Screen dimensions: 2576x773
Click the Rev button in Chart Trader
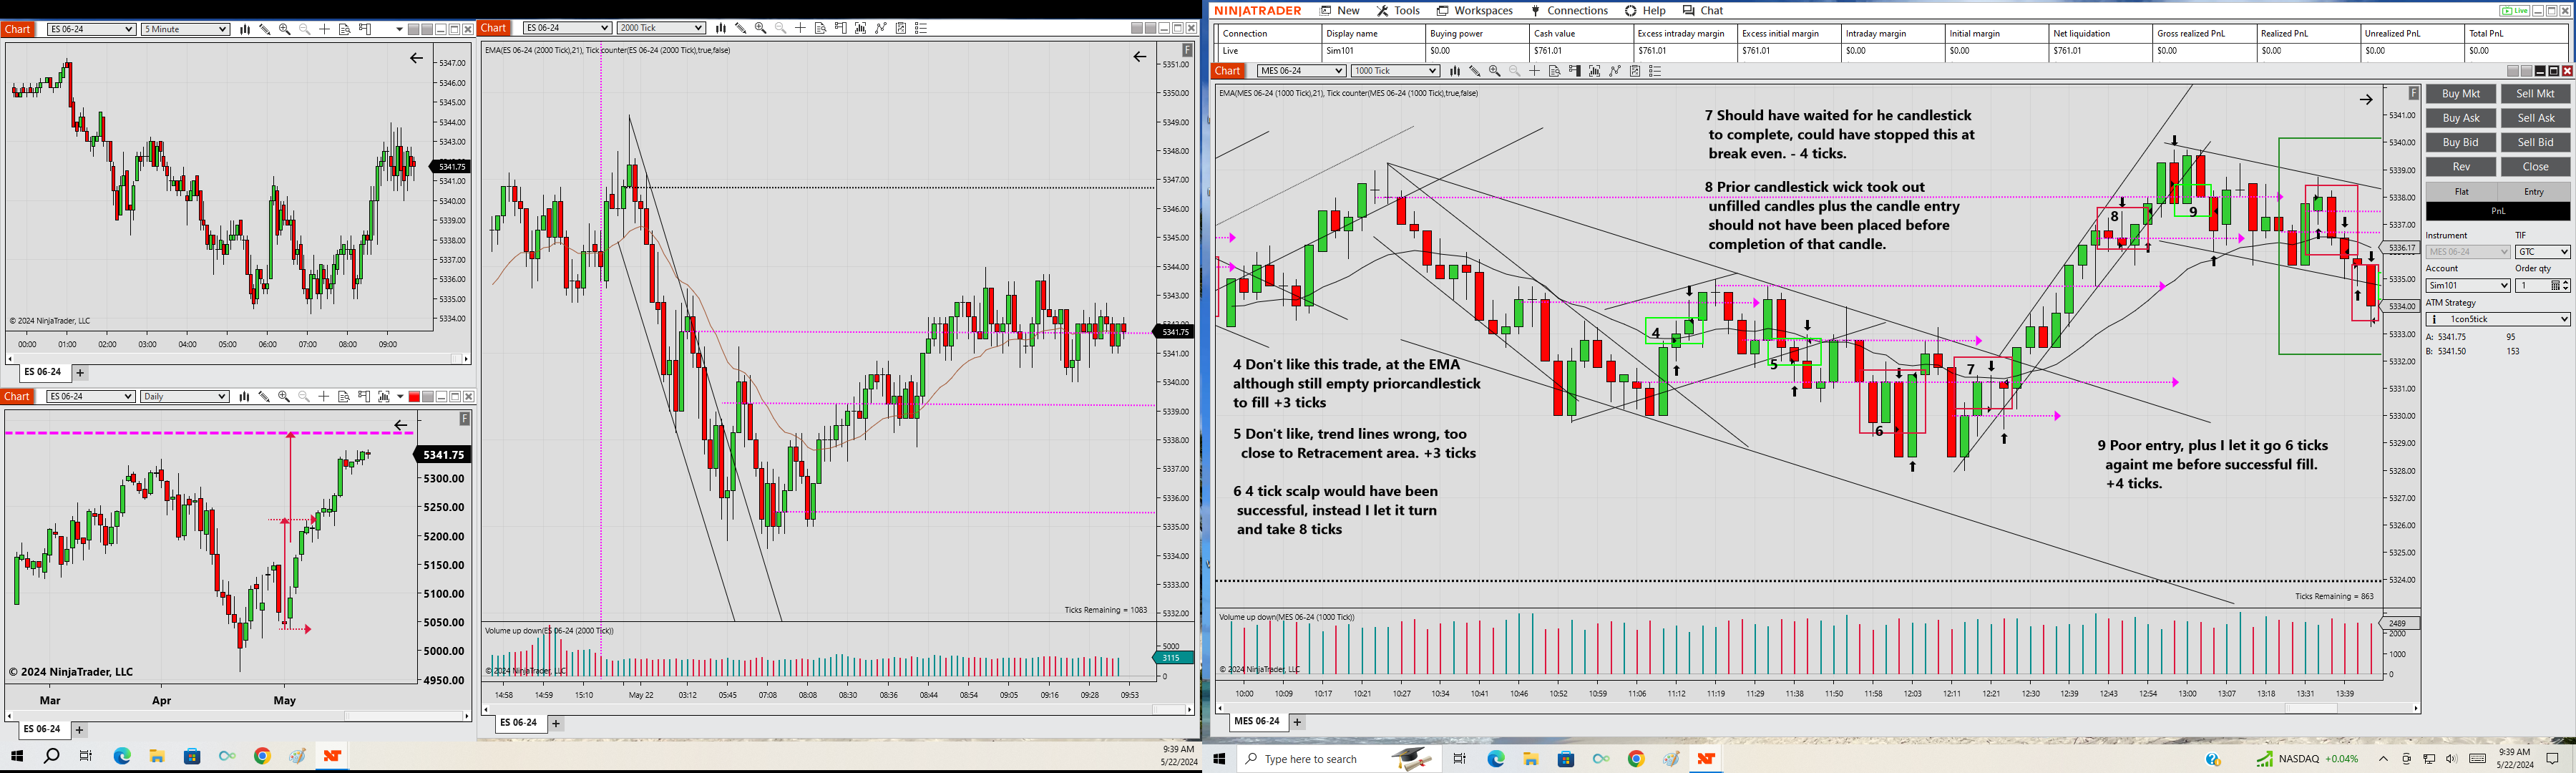(2461, 167)
